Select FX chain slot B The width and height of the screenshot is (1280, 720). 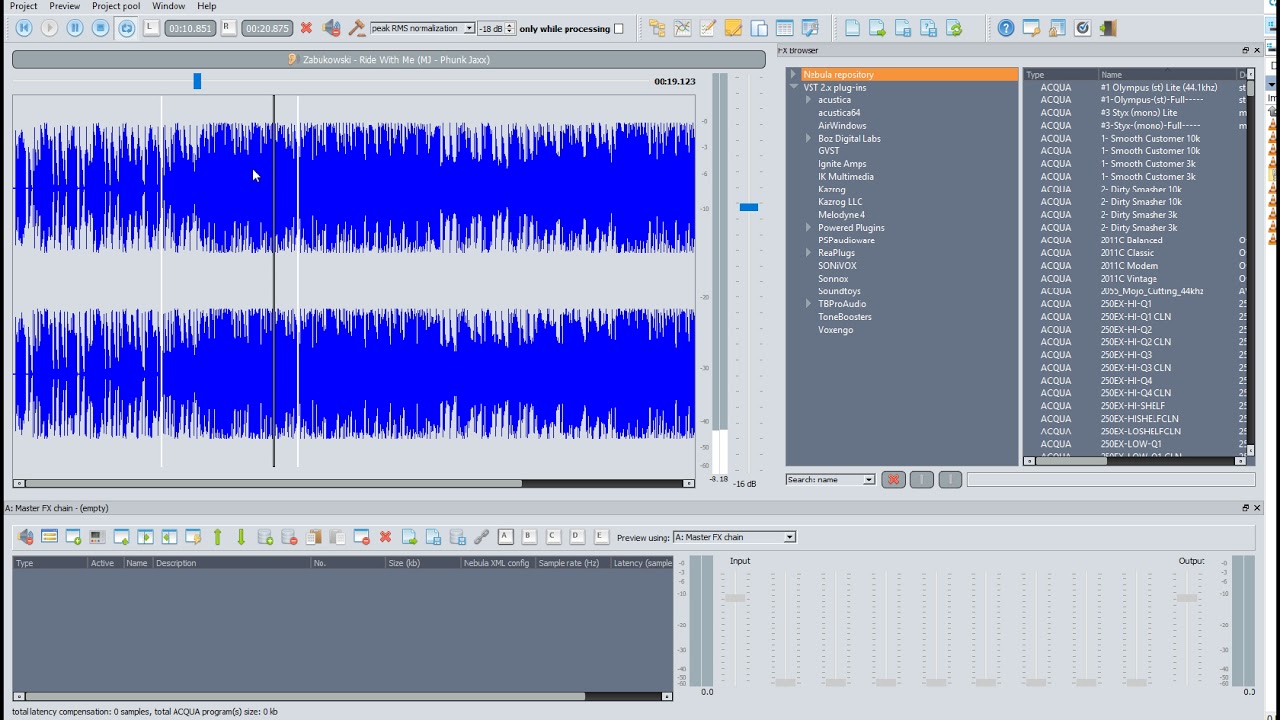tap(529, 537)
